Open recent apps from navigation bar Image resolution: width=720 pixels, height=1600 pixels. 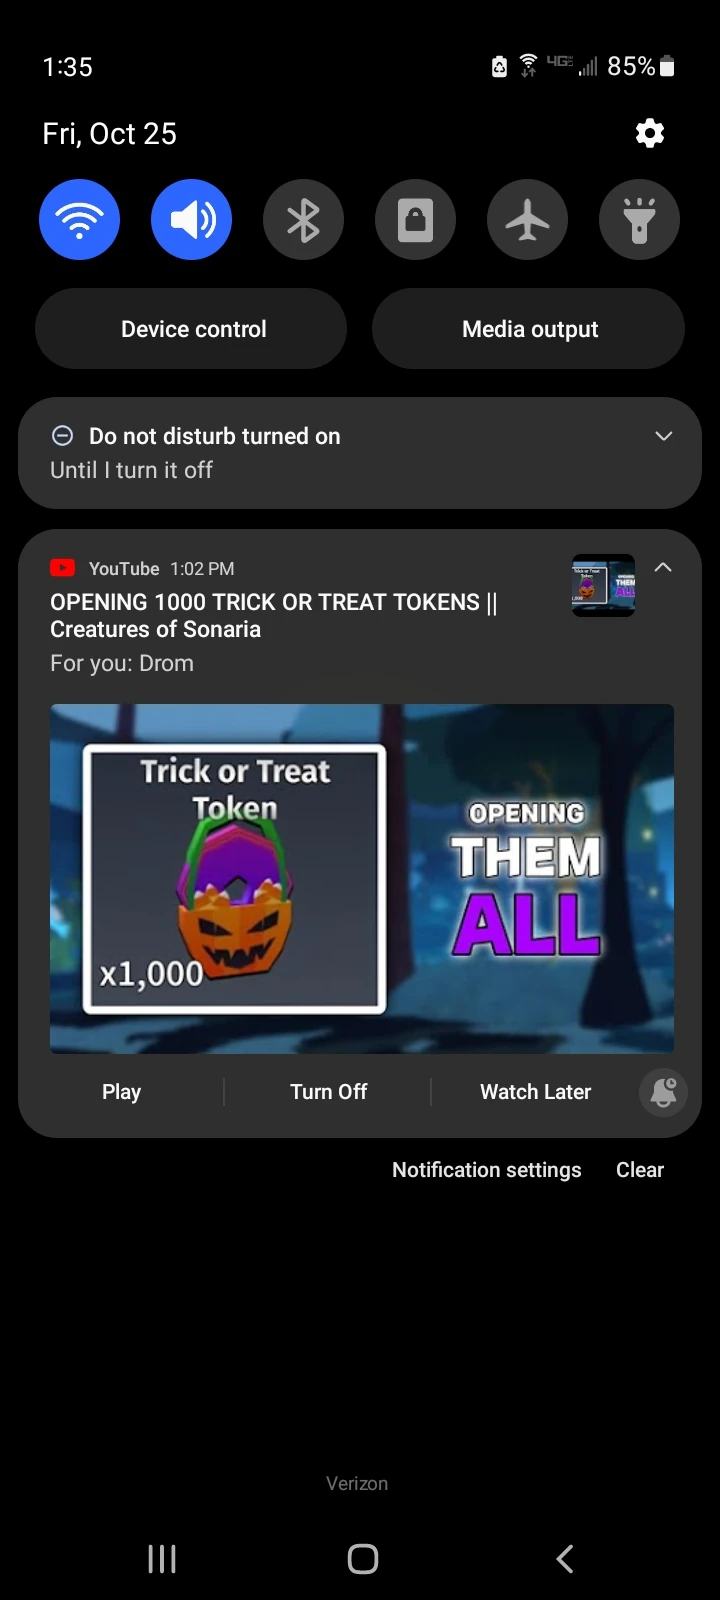click(162, 1558)
